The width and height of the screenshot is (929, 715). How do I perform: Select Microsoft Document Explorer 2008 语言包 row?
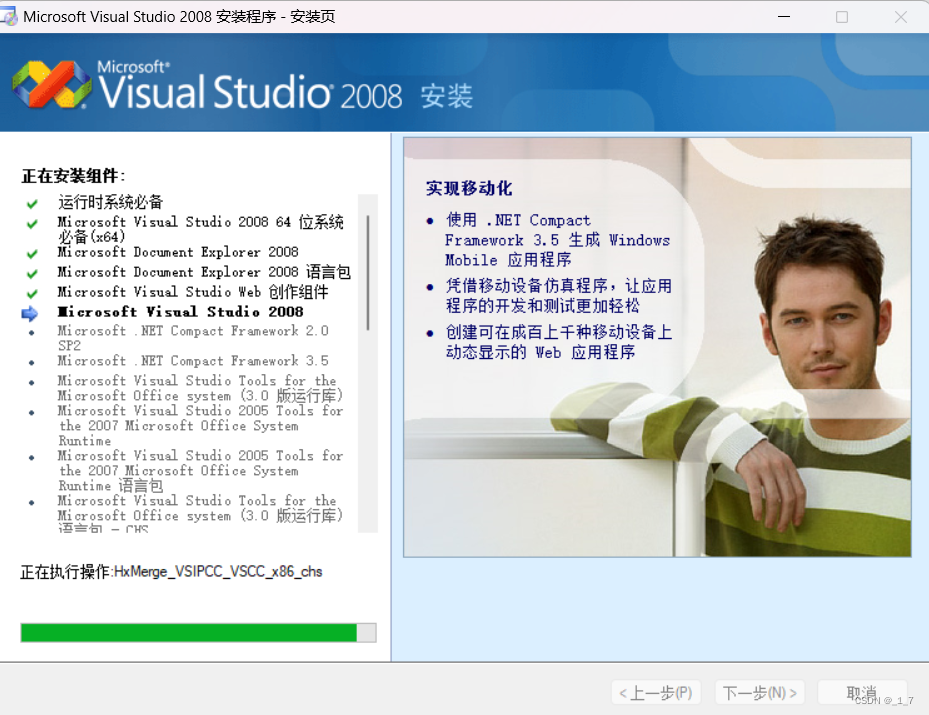[x=204, y=272]
